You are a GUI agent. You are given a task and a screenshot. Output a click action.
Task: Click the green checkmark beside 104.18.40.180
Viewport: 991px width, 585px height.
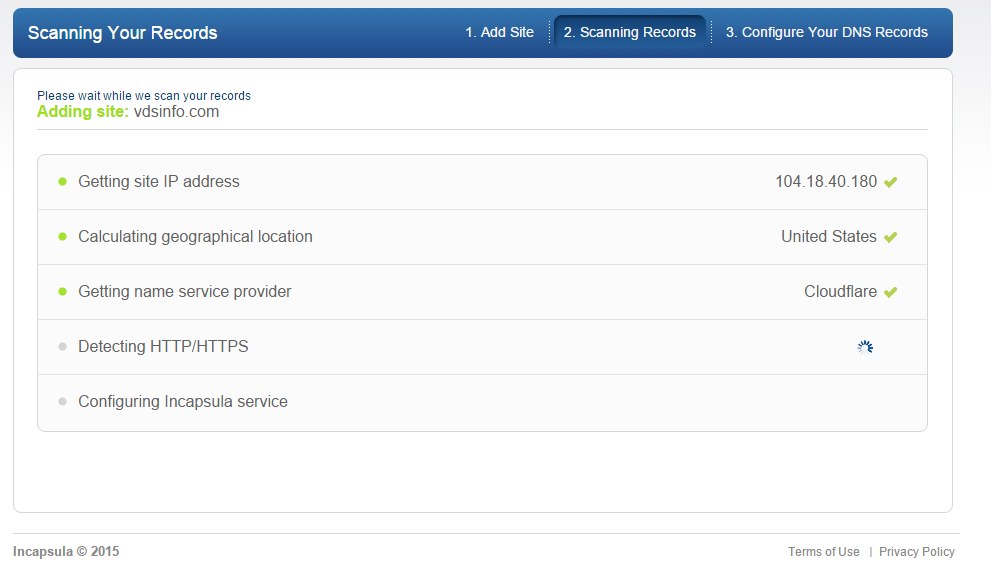891,183
